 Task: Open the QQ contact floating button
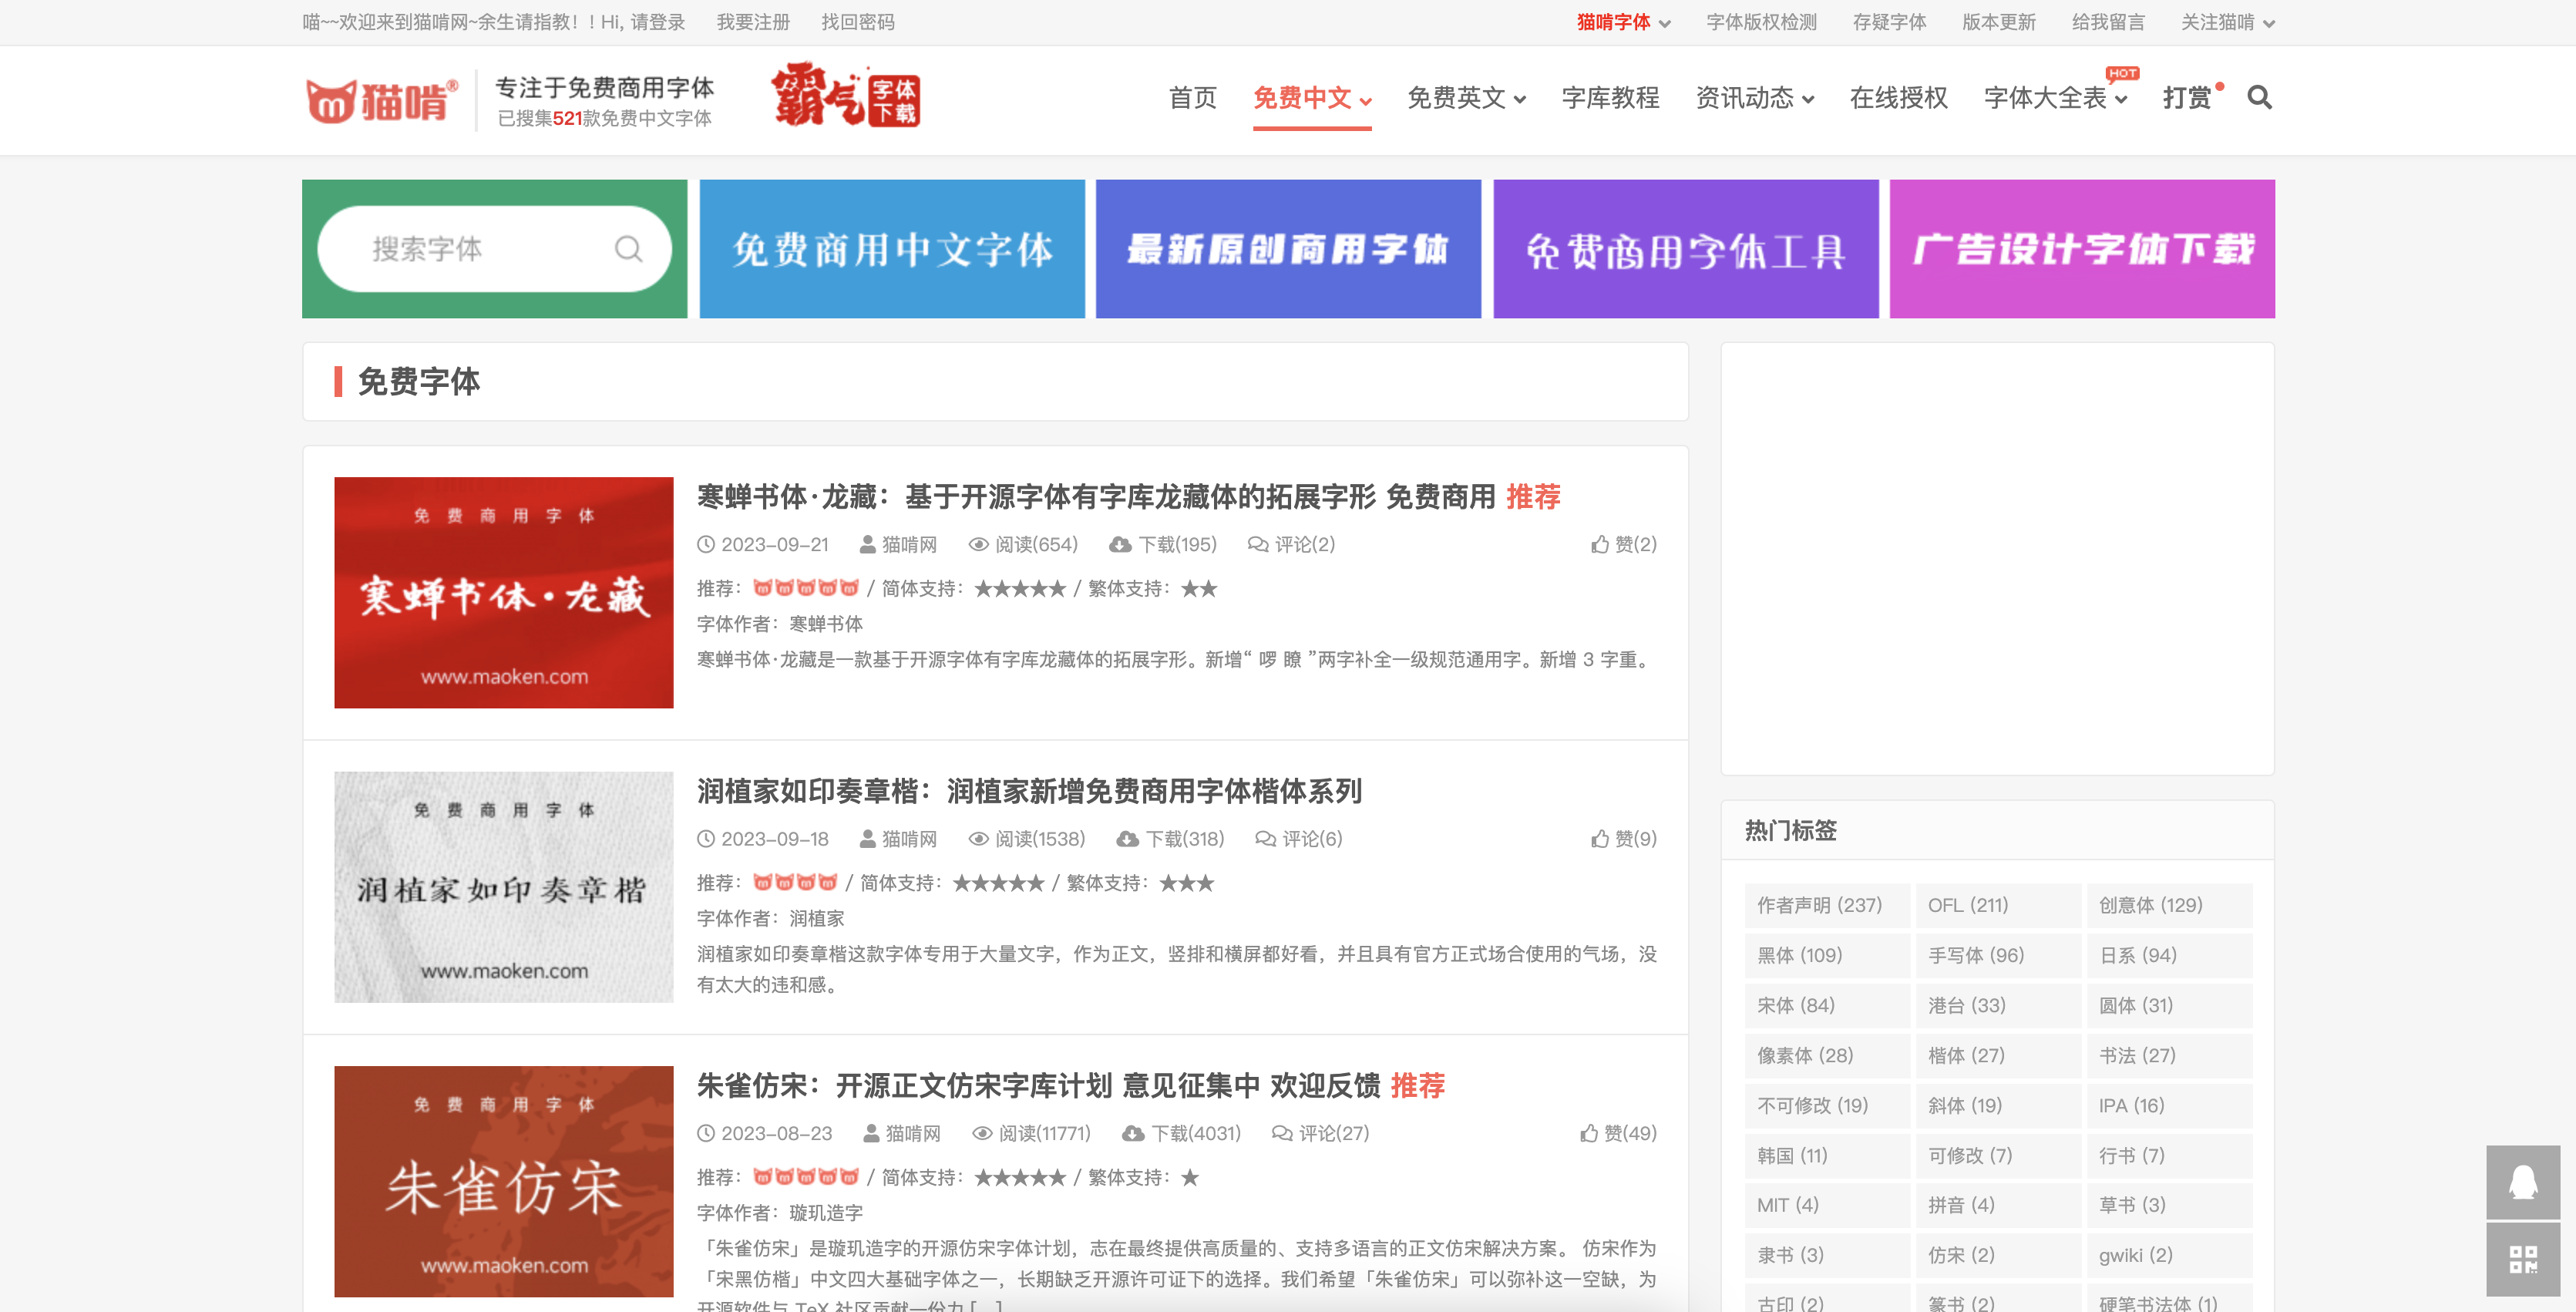[x=2523, y=1182]
